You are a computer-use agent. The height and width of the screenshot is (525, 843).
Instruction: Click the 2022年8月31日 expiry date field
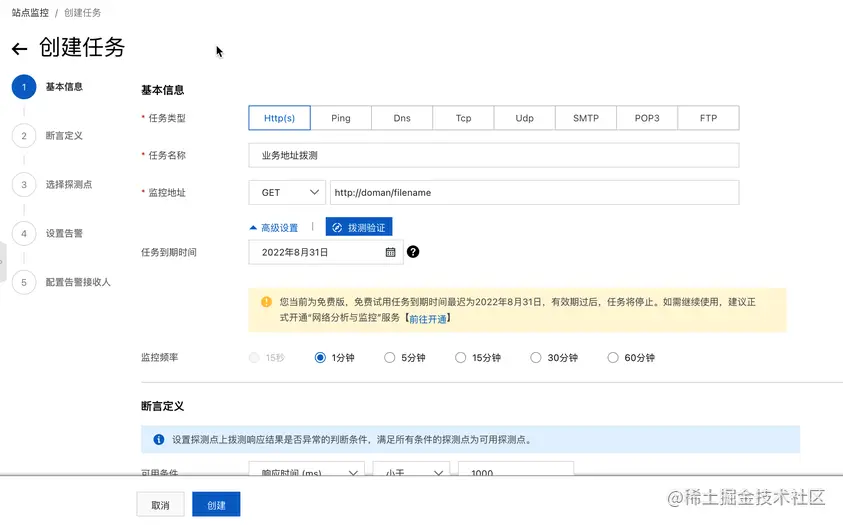pyautogui.click(x=326, y=252)
